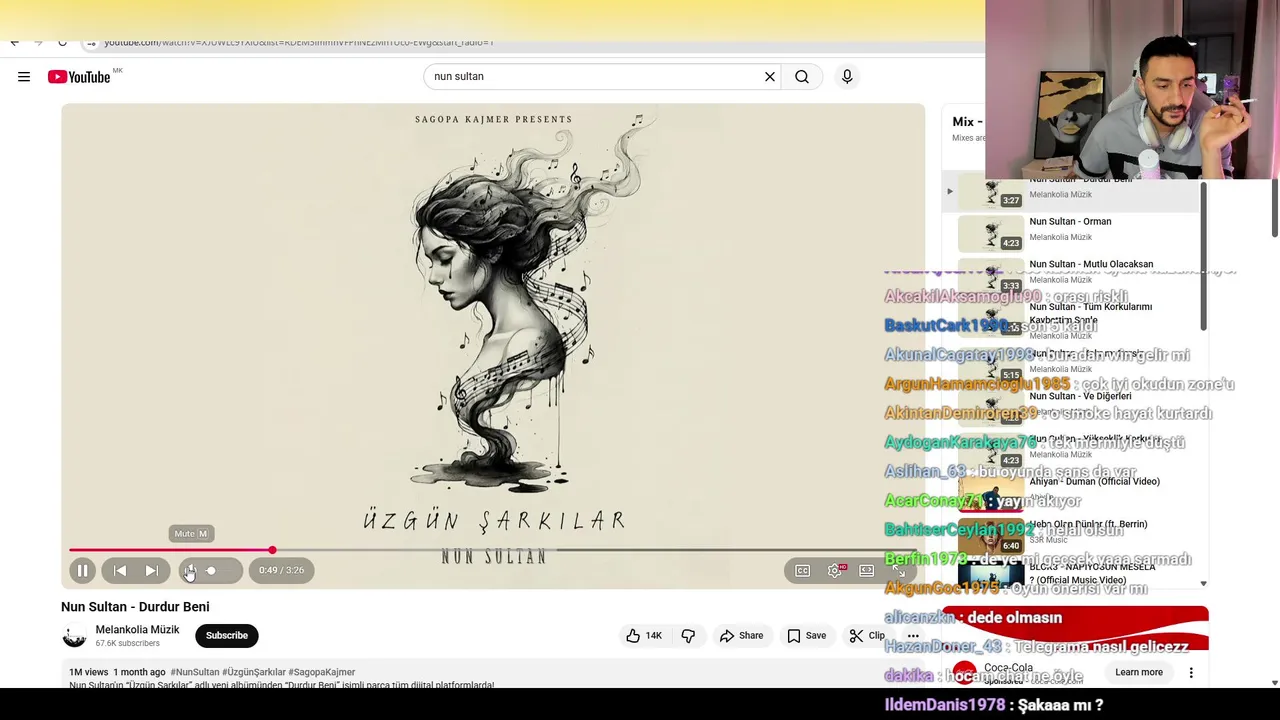Create a clip of the video
The width and height of the screenshot is (1280, 720).
867,635
